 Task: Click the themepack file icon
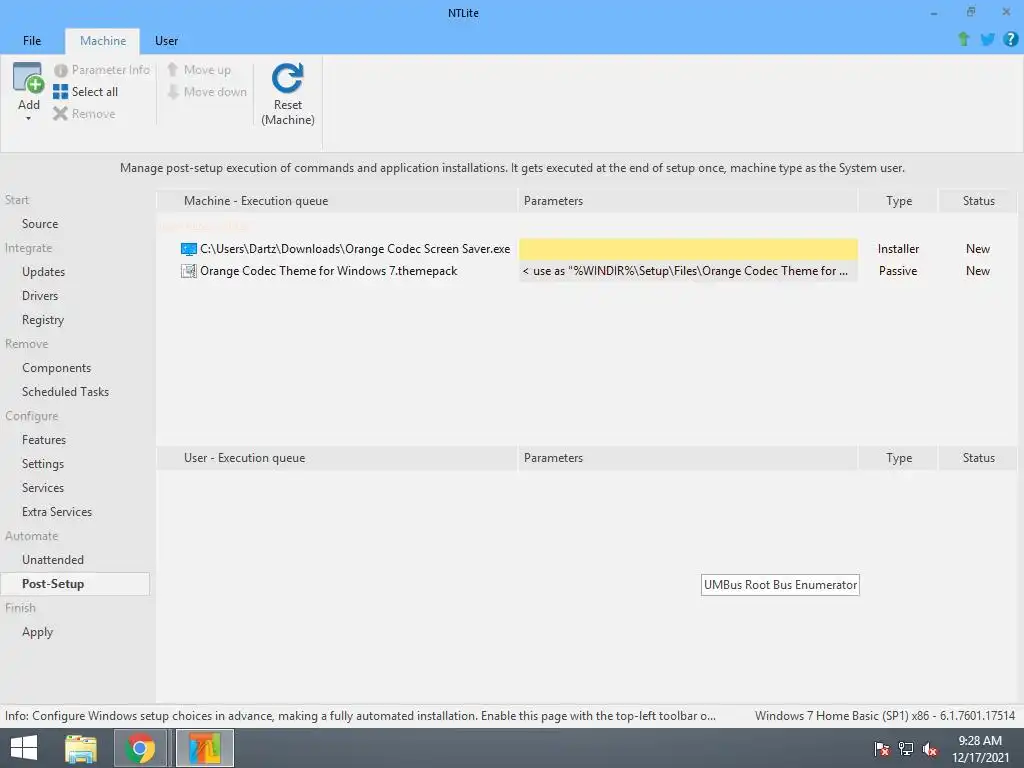coord(189,271)
